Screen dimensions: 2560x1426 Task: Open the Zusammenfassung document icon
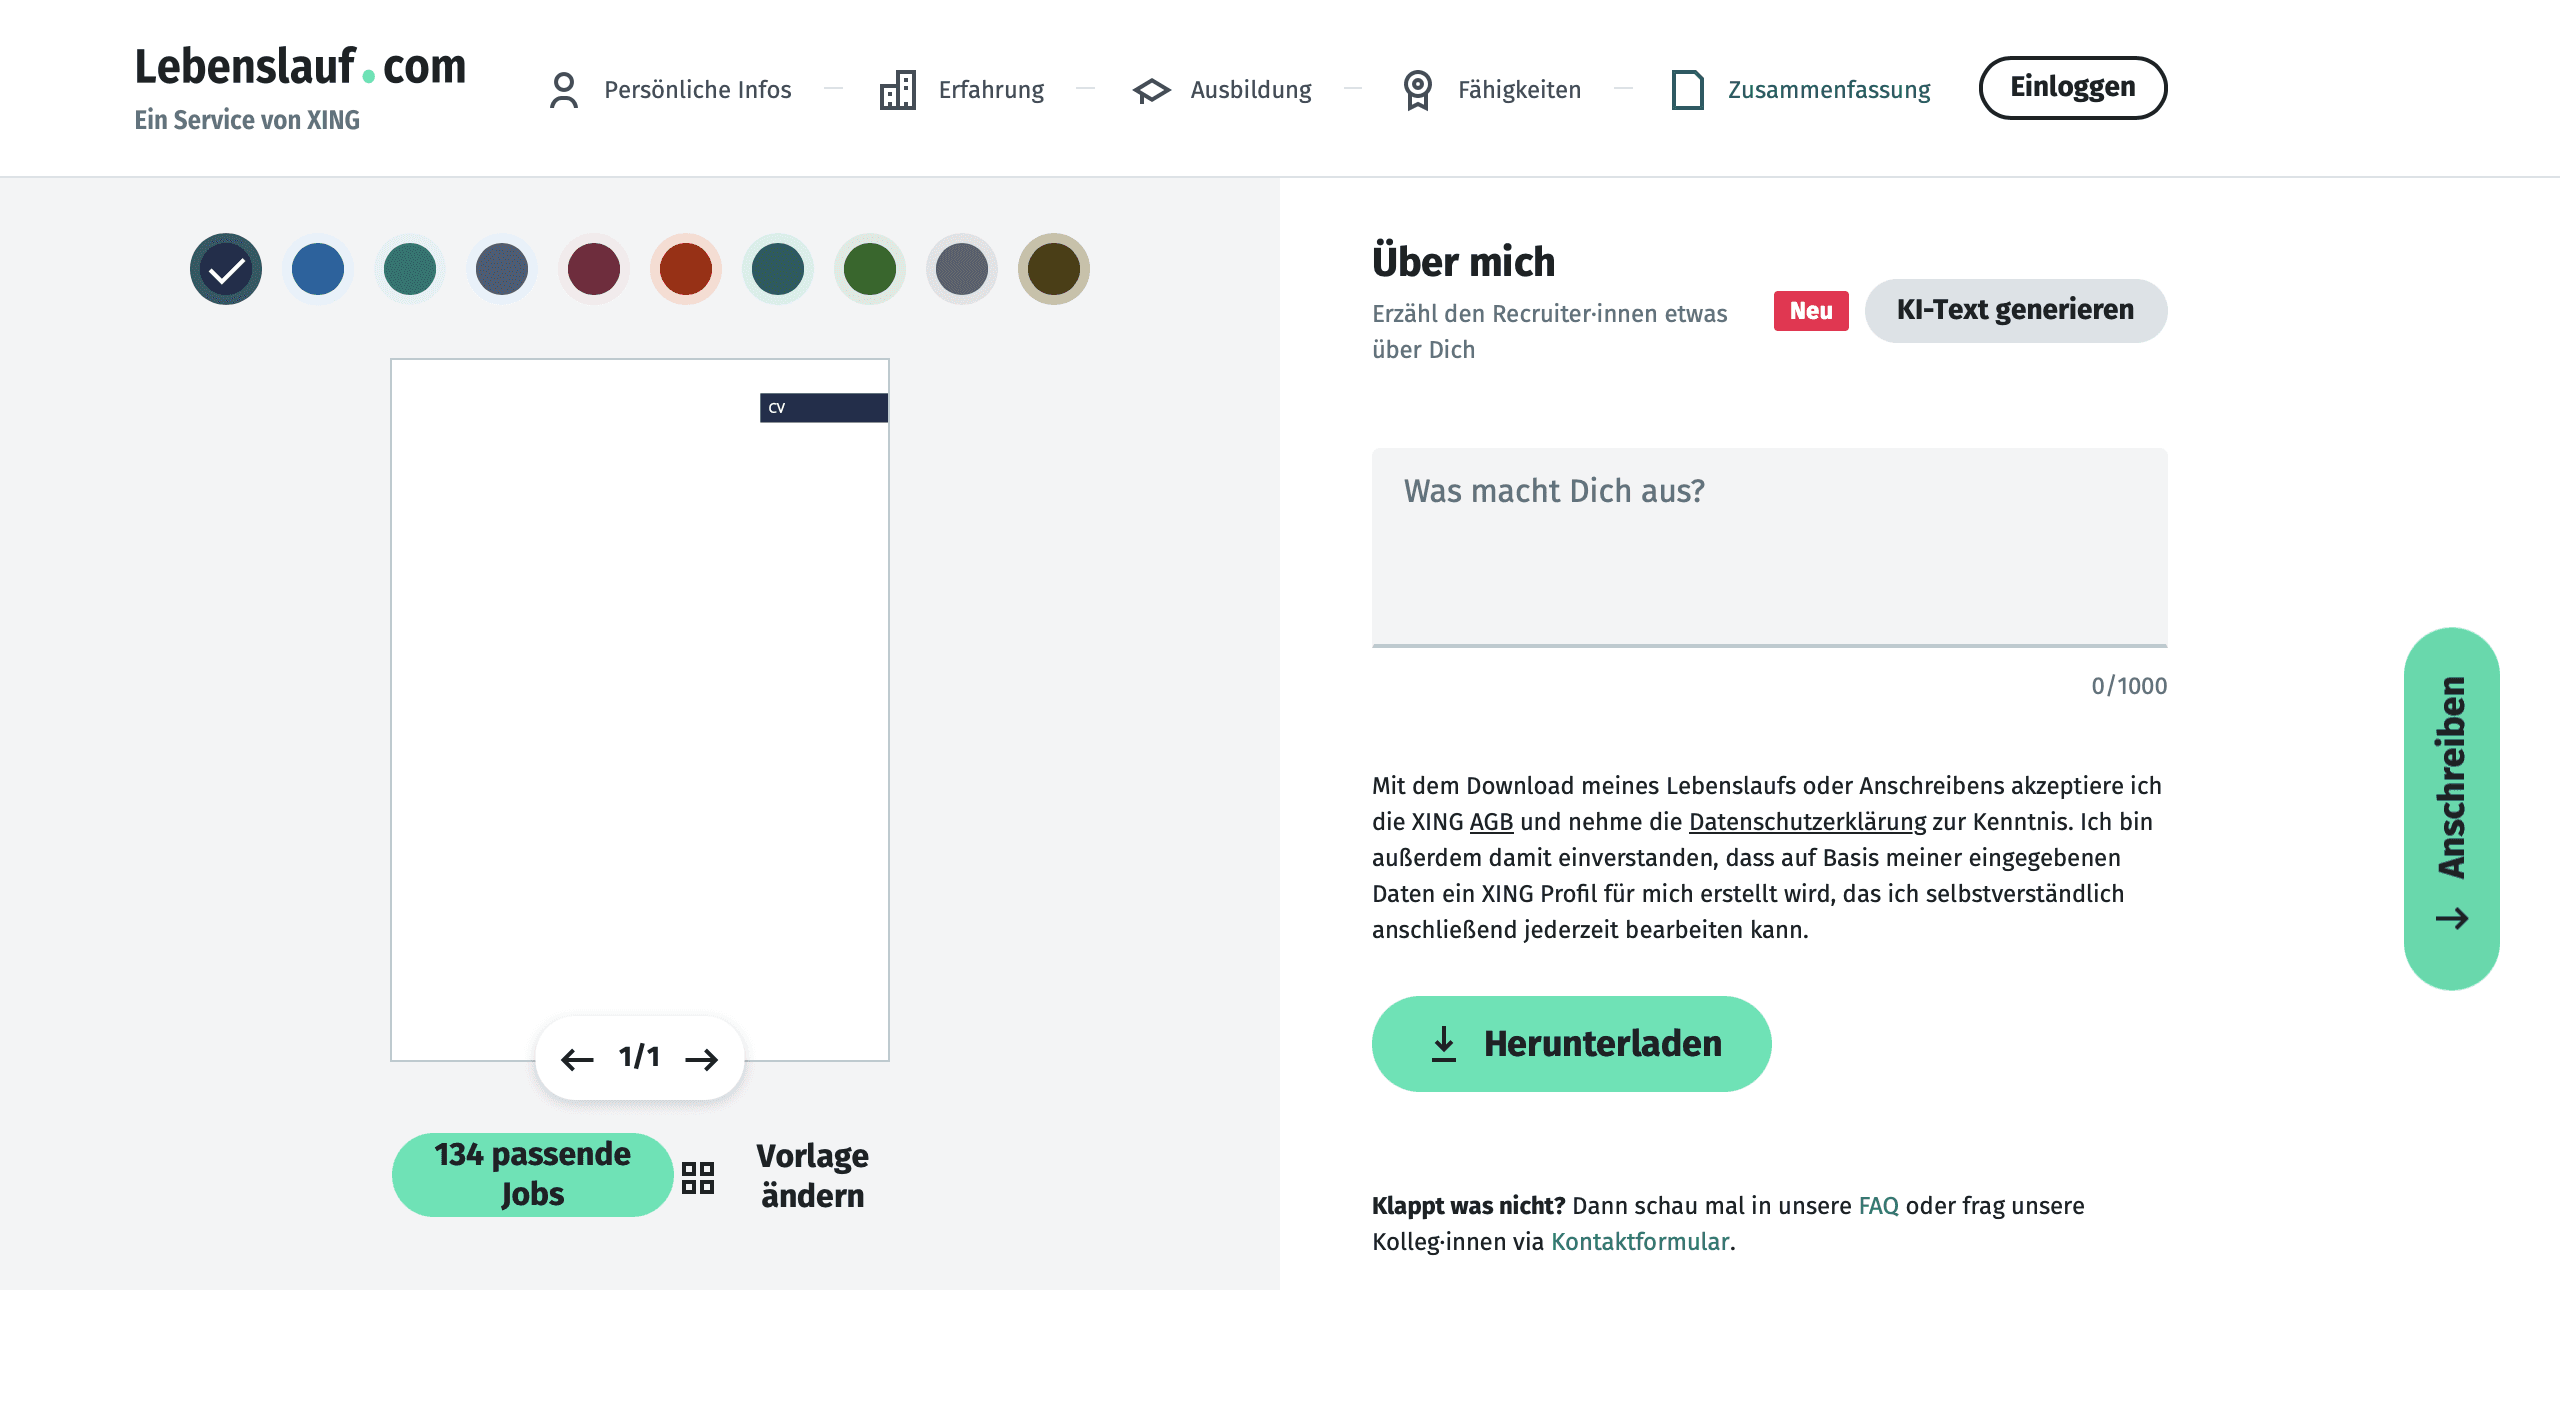pyautogui.click(x=1688, y=89)
